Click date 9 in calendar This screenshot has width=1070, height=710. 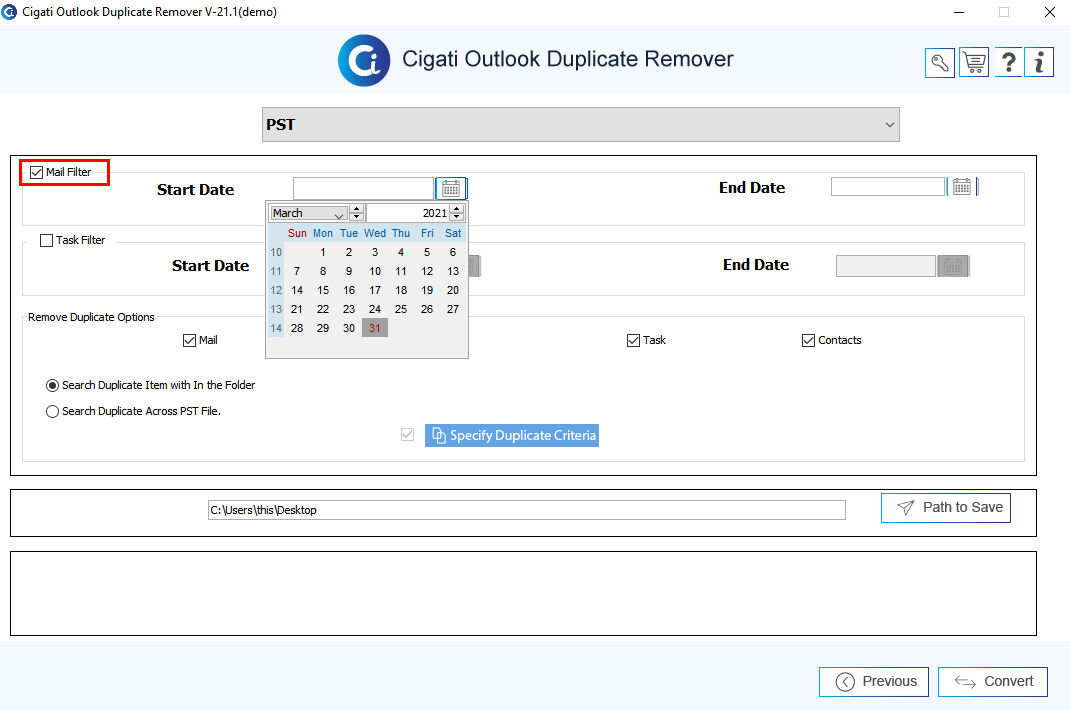pos(349,271)
